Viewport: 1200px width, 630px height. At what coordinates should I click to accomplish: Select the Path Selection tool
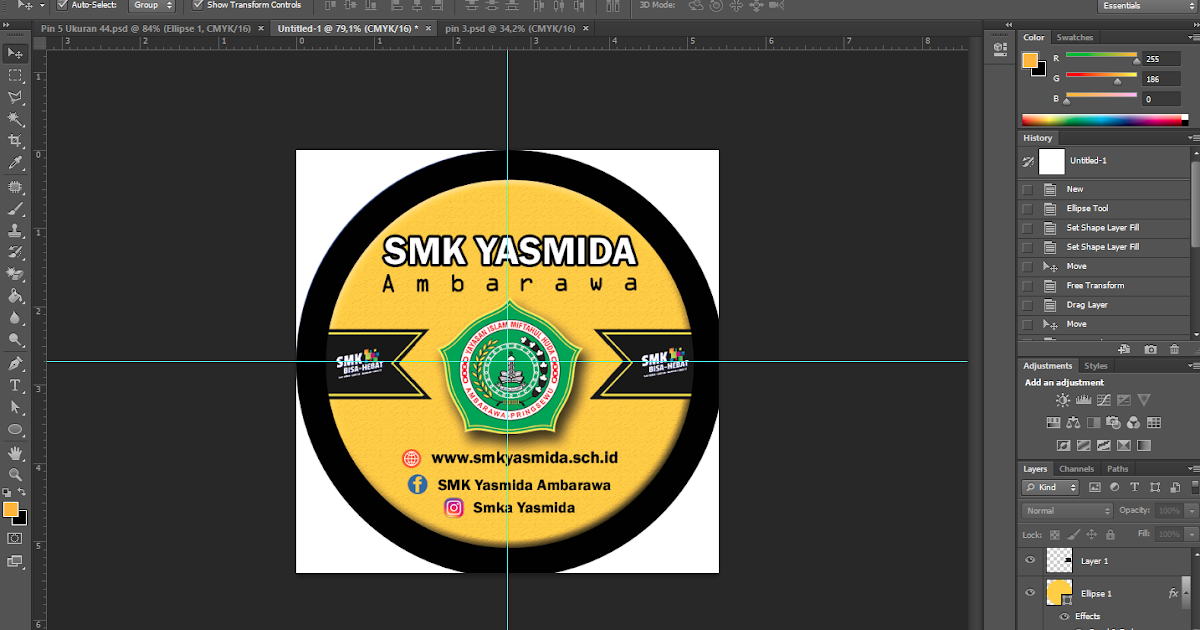(15, 408)
